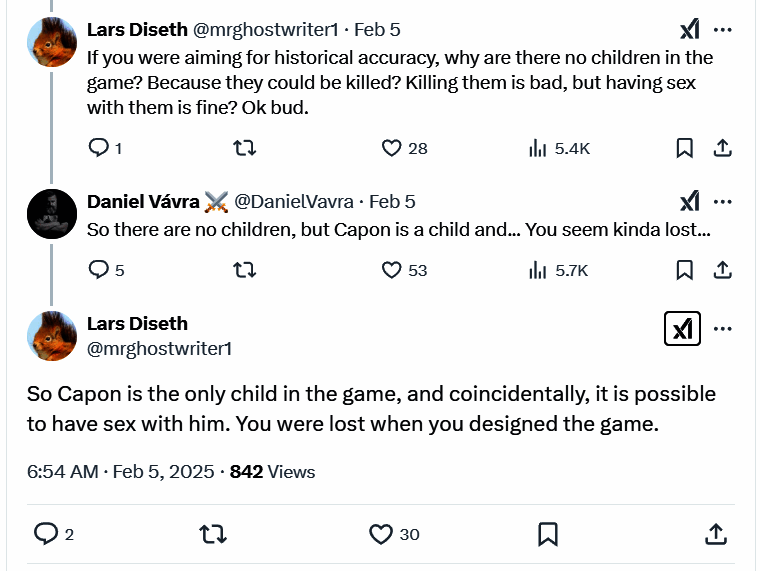
Task: Like Daniel Vávra's tweet with 53 likes
Action: coord(392,270)
